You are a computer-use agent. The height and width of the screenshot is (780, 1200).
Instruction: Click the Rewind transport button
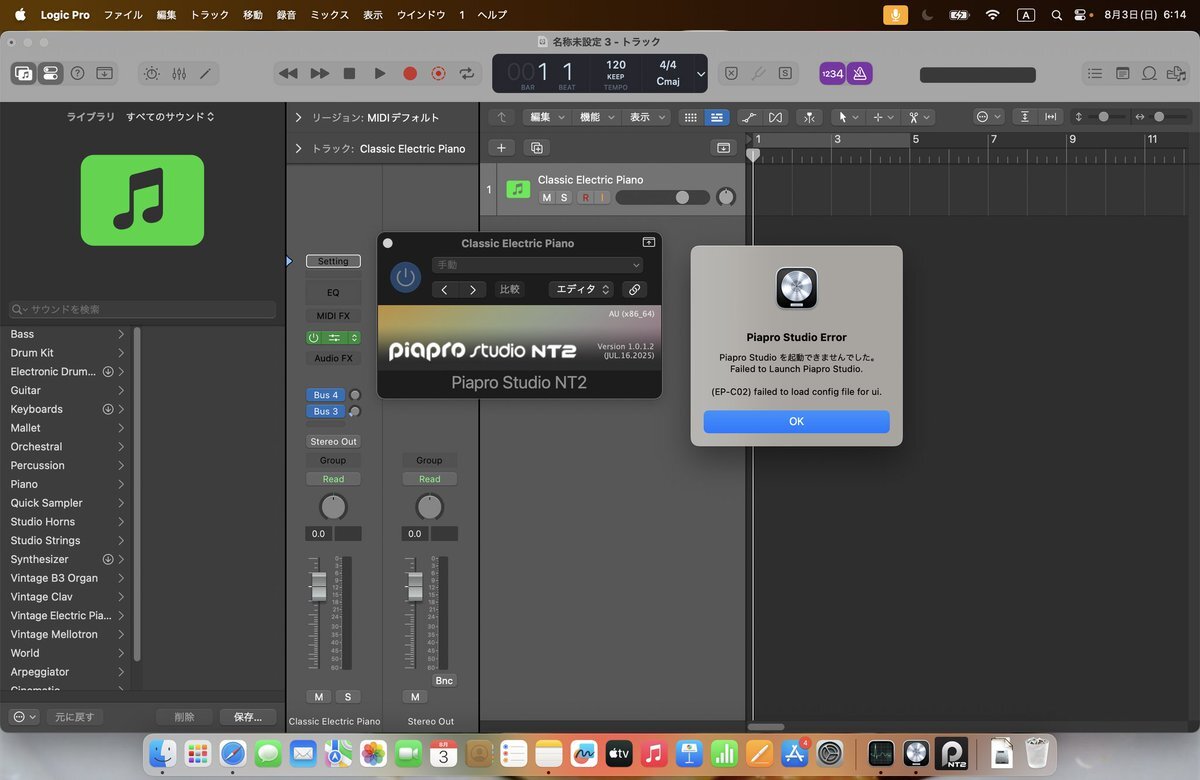[x=288, y=74]
